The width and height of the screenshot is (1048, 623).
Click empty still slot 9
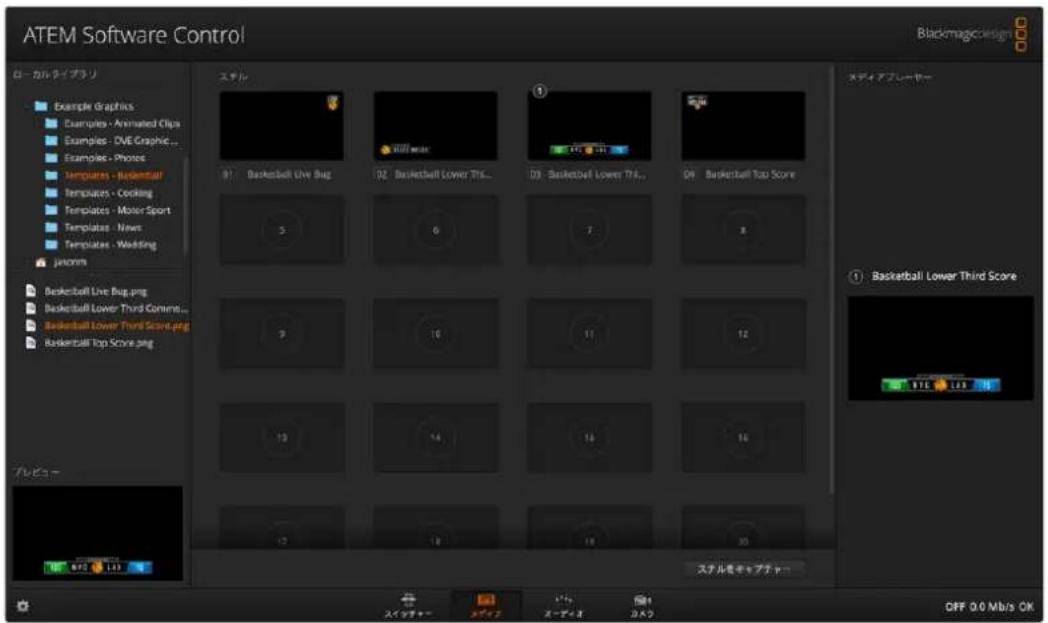tap(281, 334)
